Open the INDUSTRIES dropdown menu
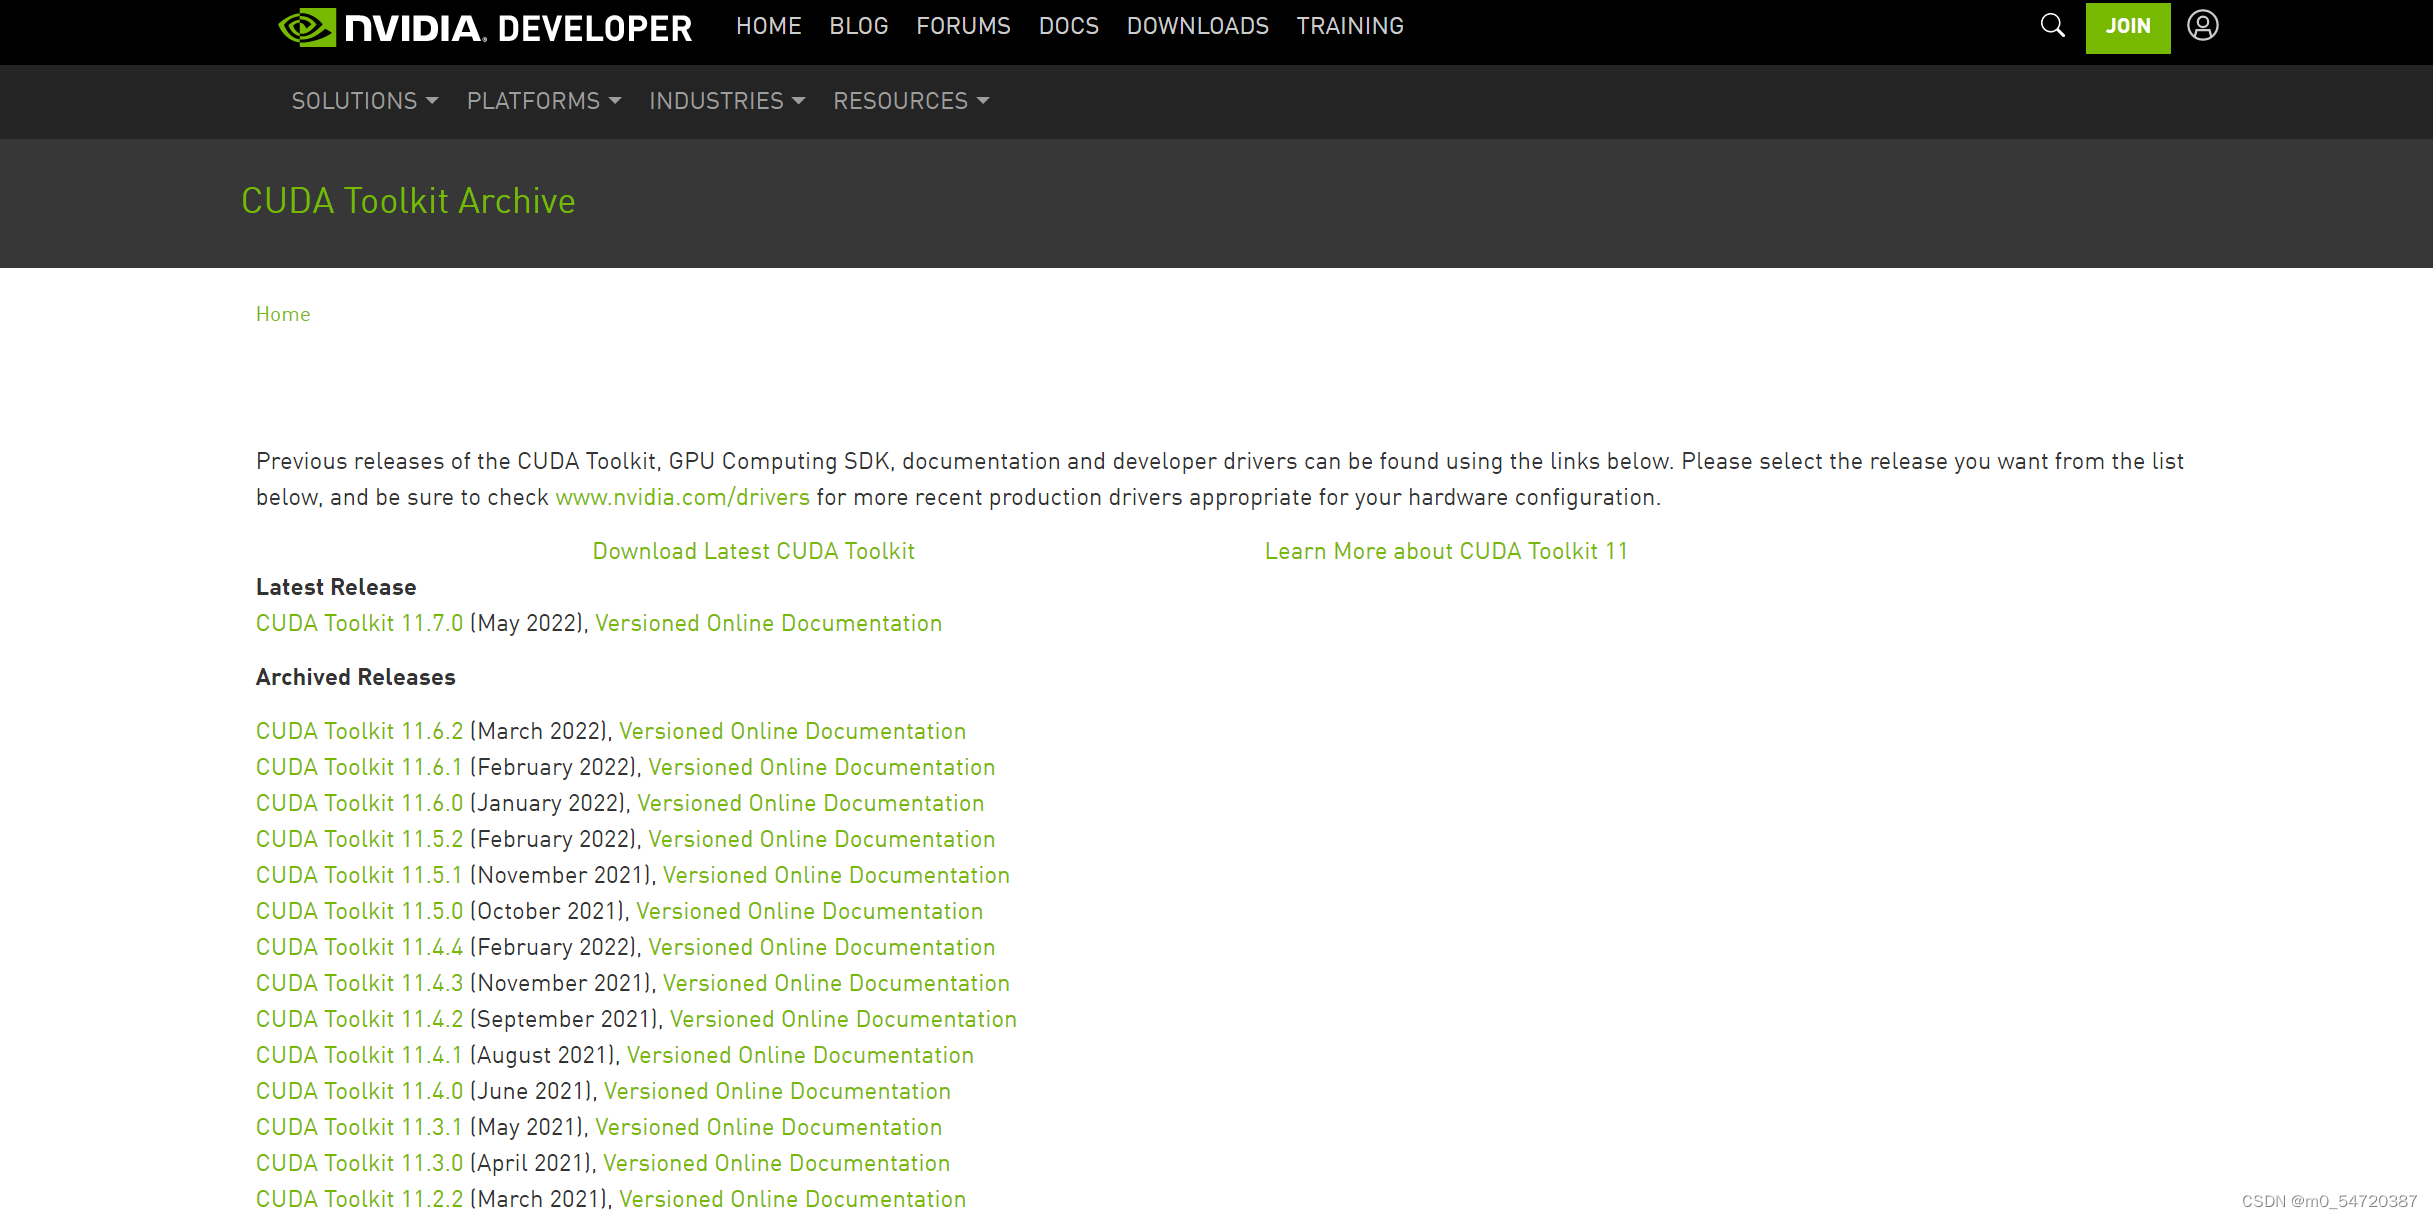The height and width of the screenshot is (1219, 2433). click(x=727, y=101)
